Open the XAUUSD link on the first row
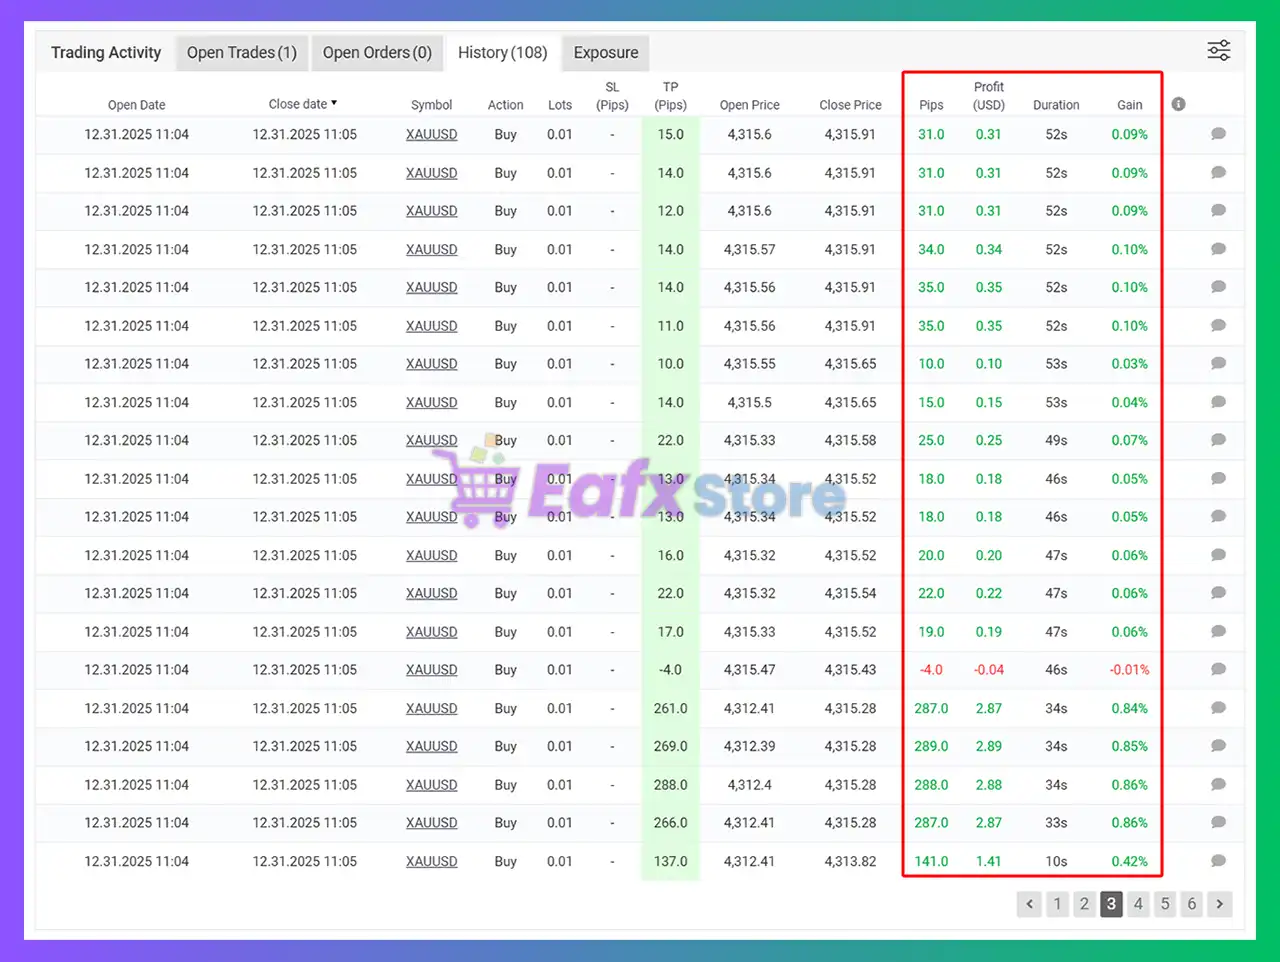Screen dimensions: 1280x962 pos(431,134)
